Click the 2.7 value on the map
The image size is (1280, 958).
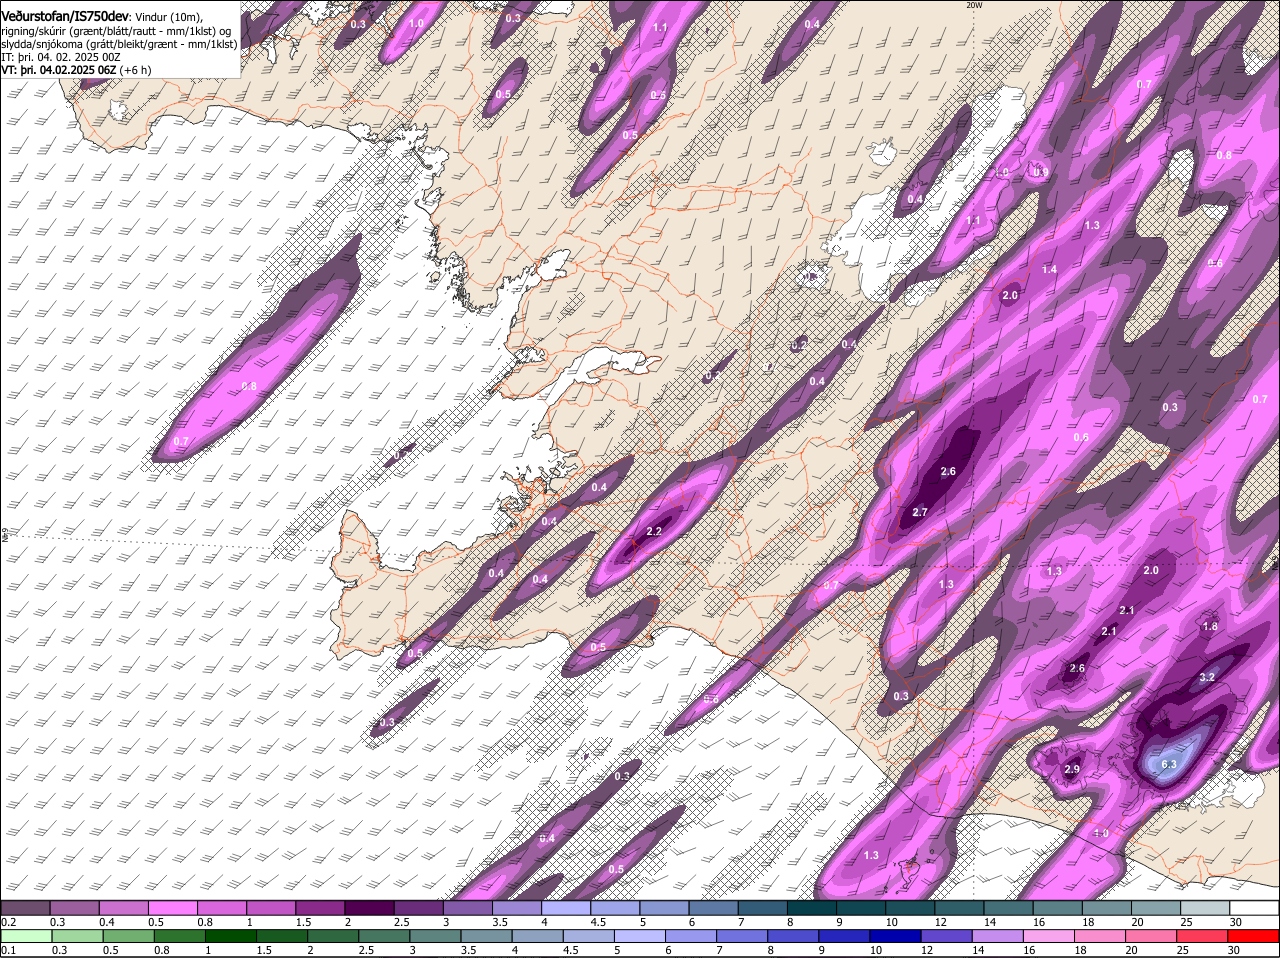(x=921, y=512)
